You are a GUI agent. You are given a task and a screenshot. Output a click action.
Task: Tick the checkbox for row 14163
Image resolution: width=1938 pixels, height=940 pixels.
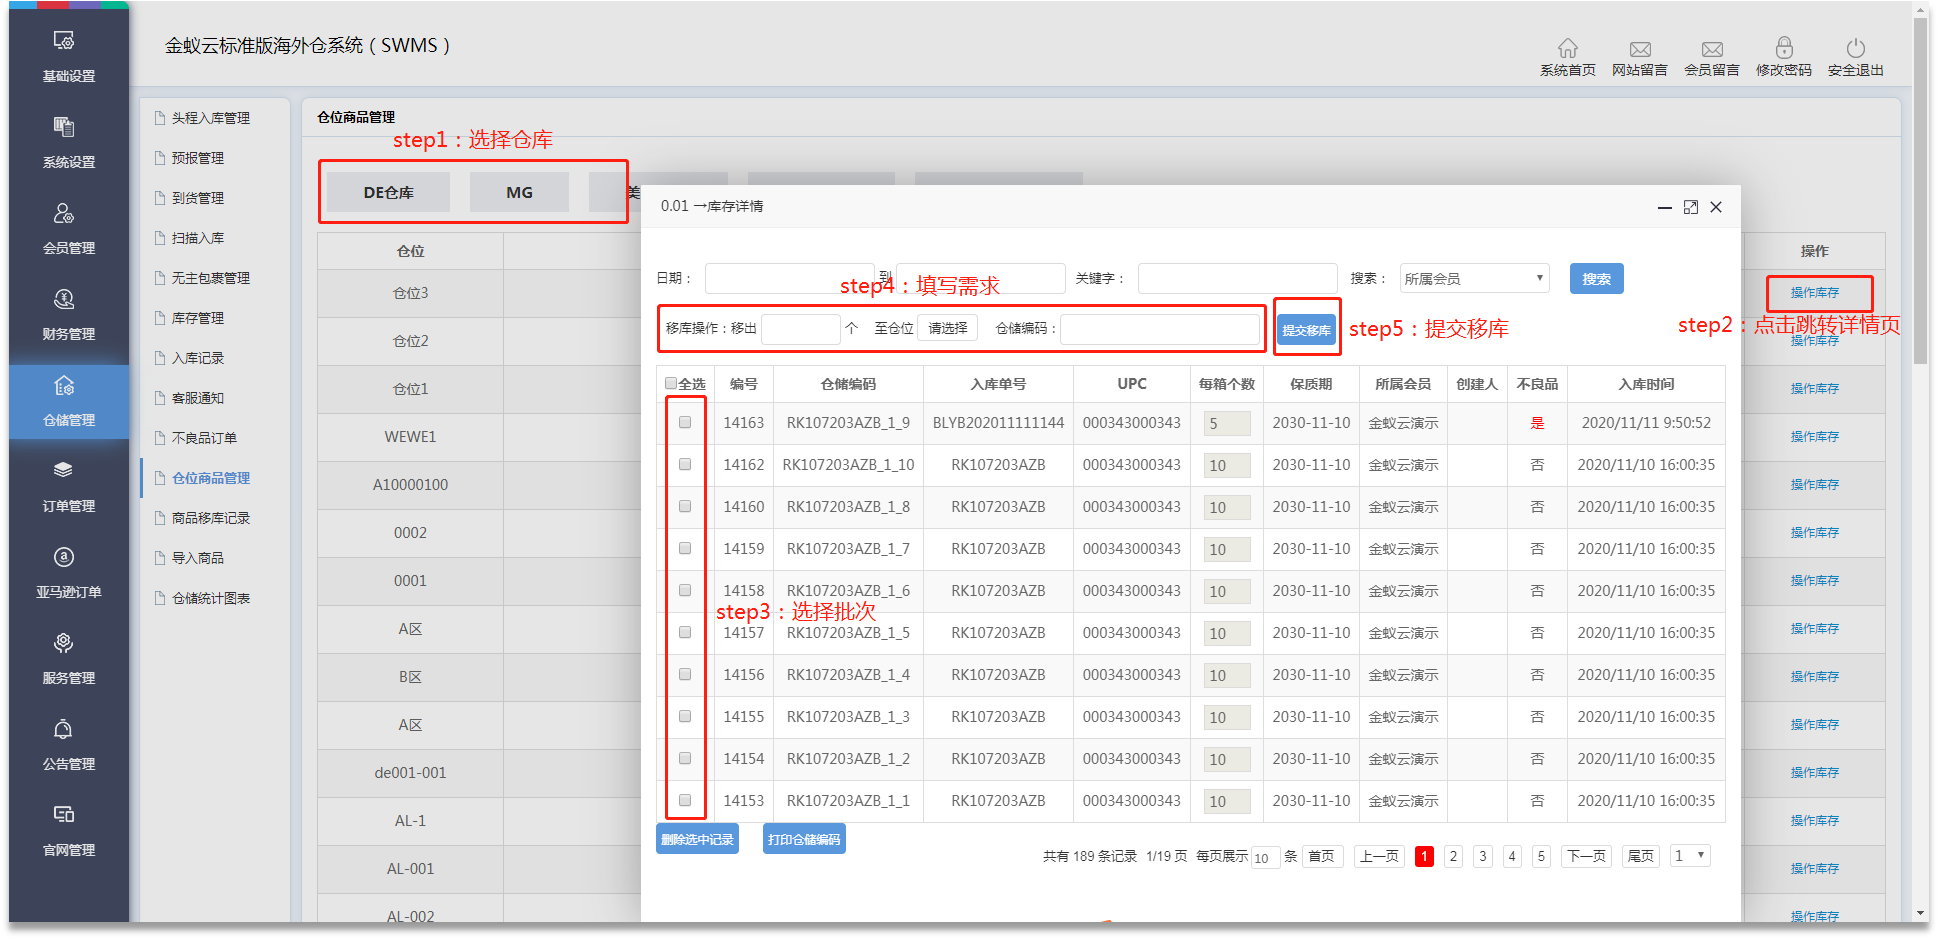click(685, 423)
